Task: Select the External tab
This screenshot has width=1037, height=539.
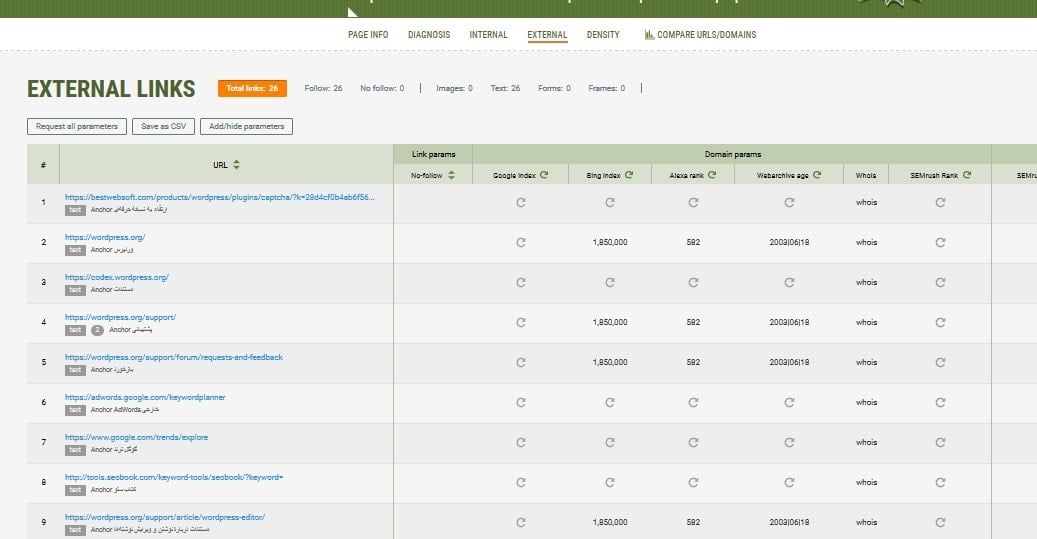Action: point(547,34)
